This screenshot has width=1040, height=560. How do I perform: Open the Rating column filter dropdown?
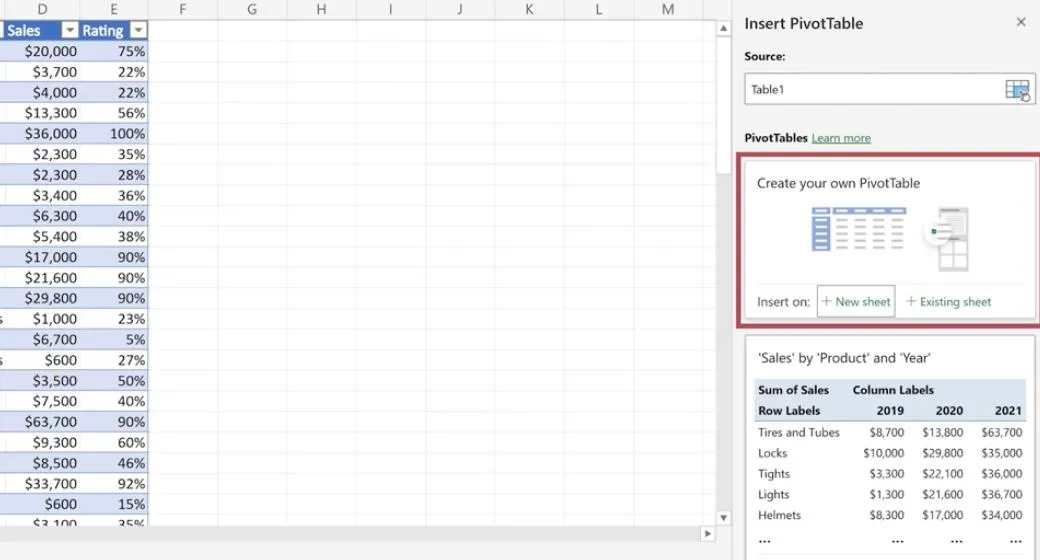[x=138, y=31]
